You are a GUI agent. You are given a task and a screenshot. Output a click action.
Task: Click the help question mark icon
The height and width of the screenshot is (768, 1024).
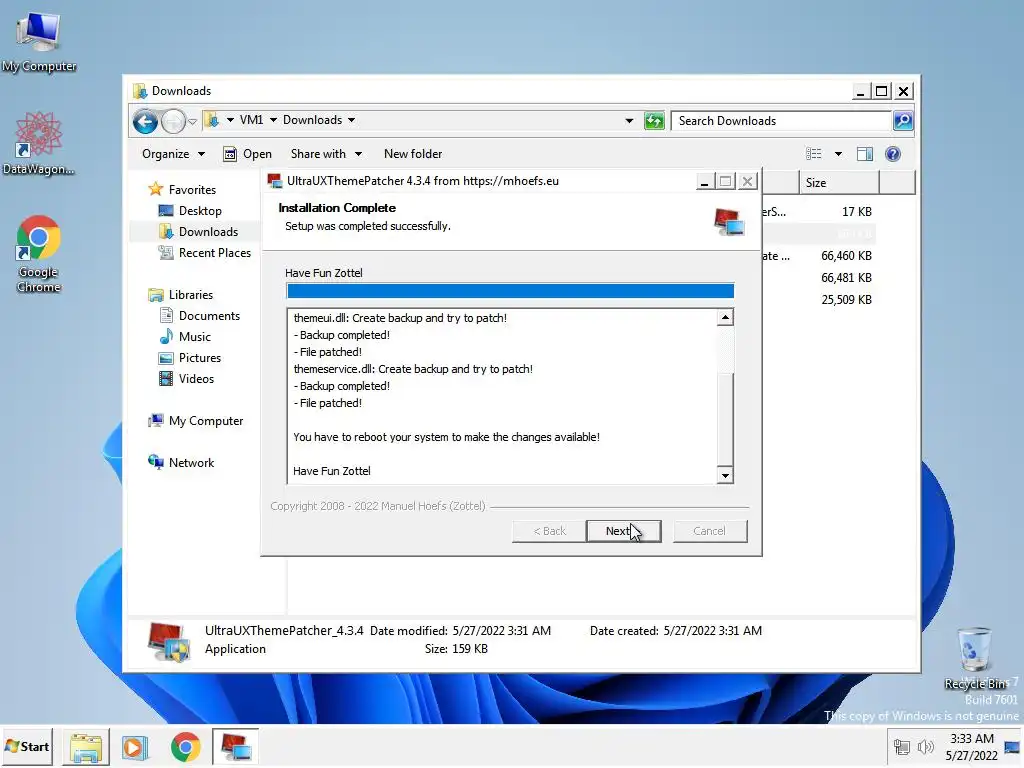click(x=893, y=154)
